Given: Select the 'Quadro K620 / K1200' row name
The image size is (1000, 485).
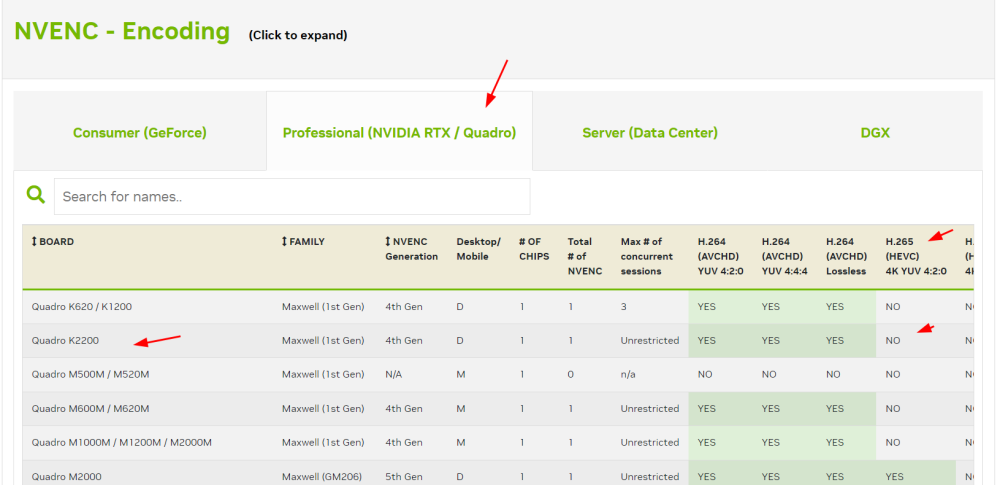Looking at the screenshot, I should [82, 307].
